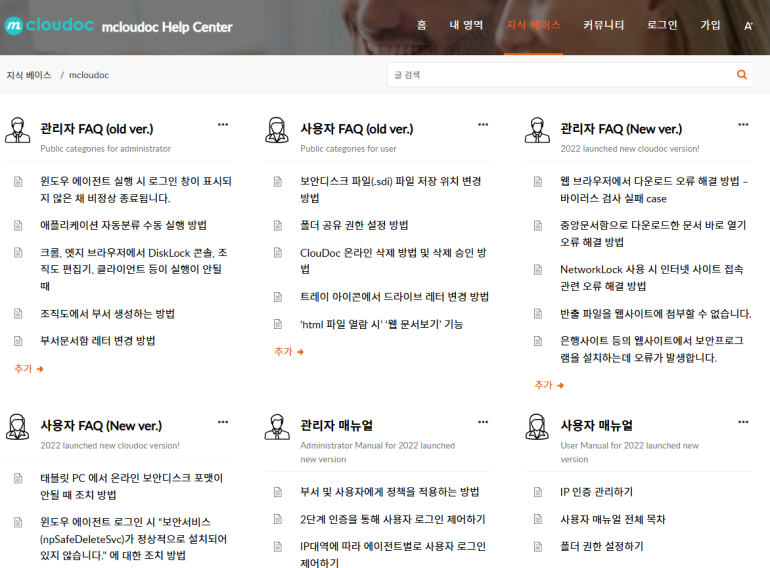Open the 사용자 매뉴얼 category title
Viewport: 770px width, 568px height.
click(597, 426)
